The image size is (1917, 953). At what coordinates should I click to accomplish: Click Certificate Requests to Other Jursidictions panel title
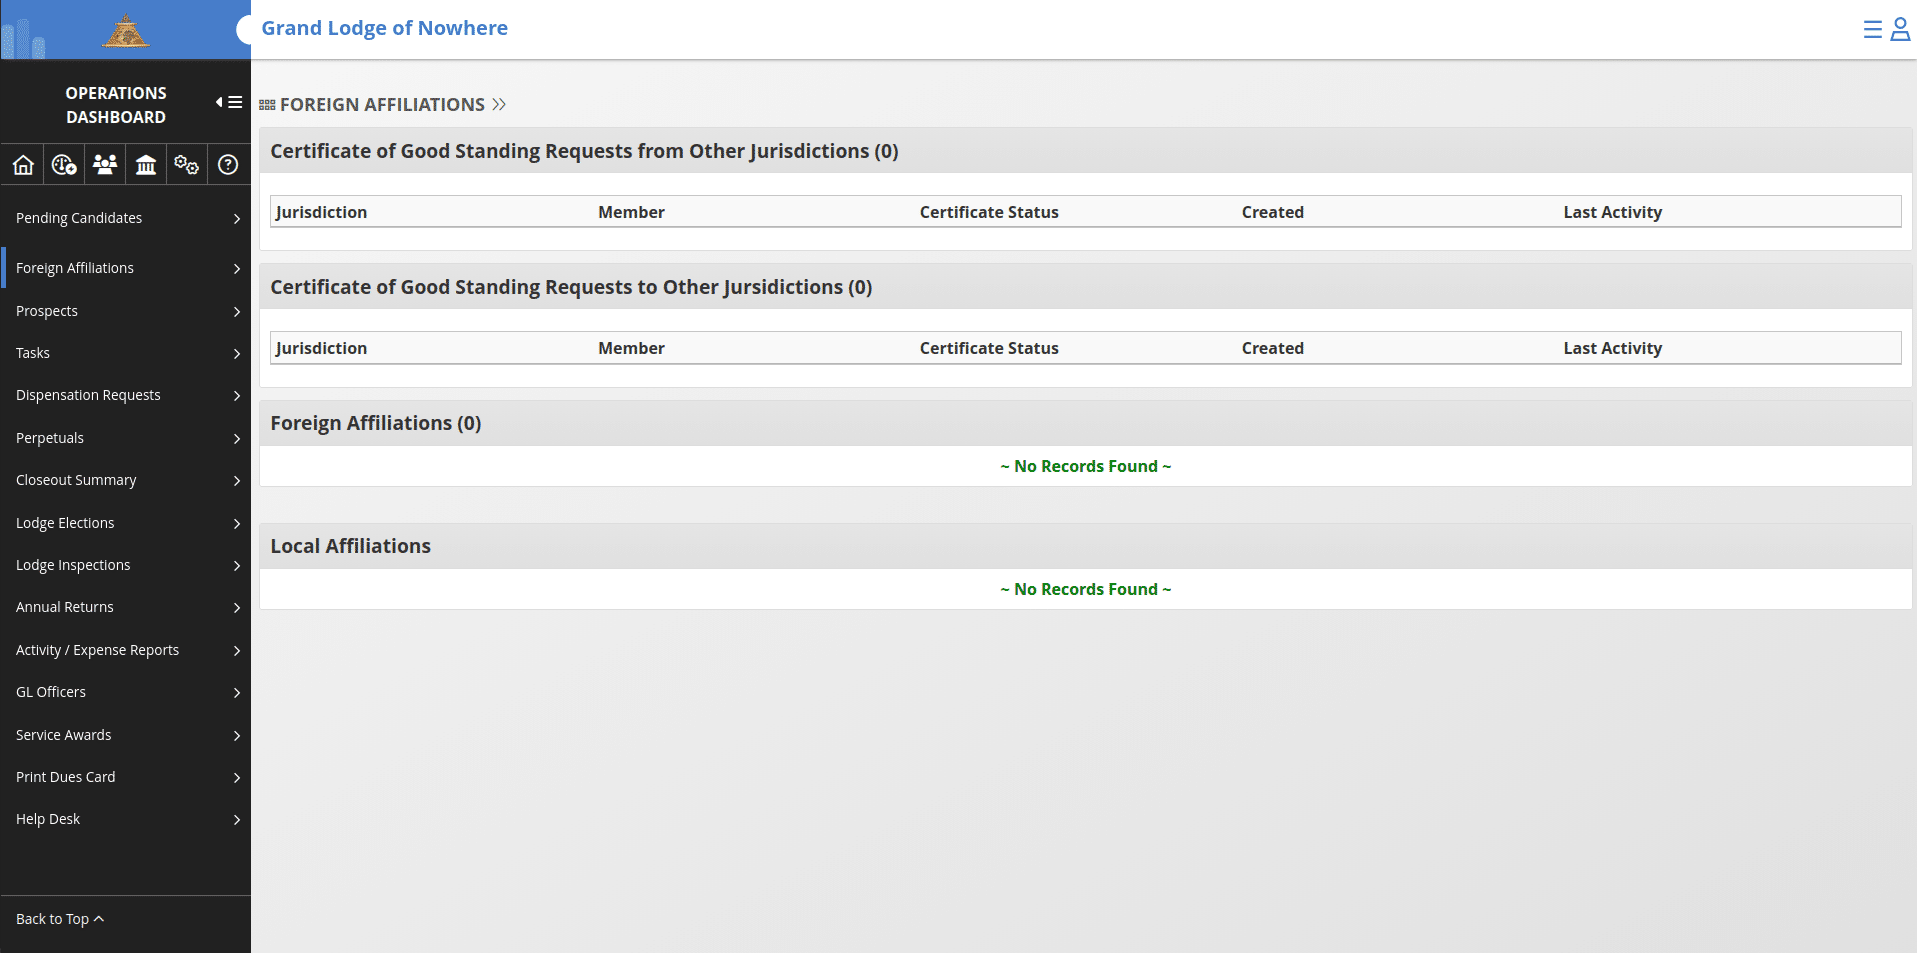[x=571, y=287]
